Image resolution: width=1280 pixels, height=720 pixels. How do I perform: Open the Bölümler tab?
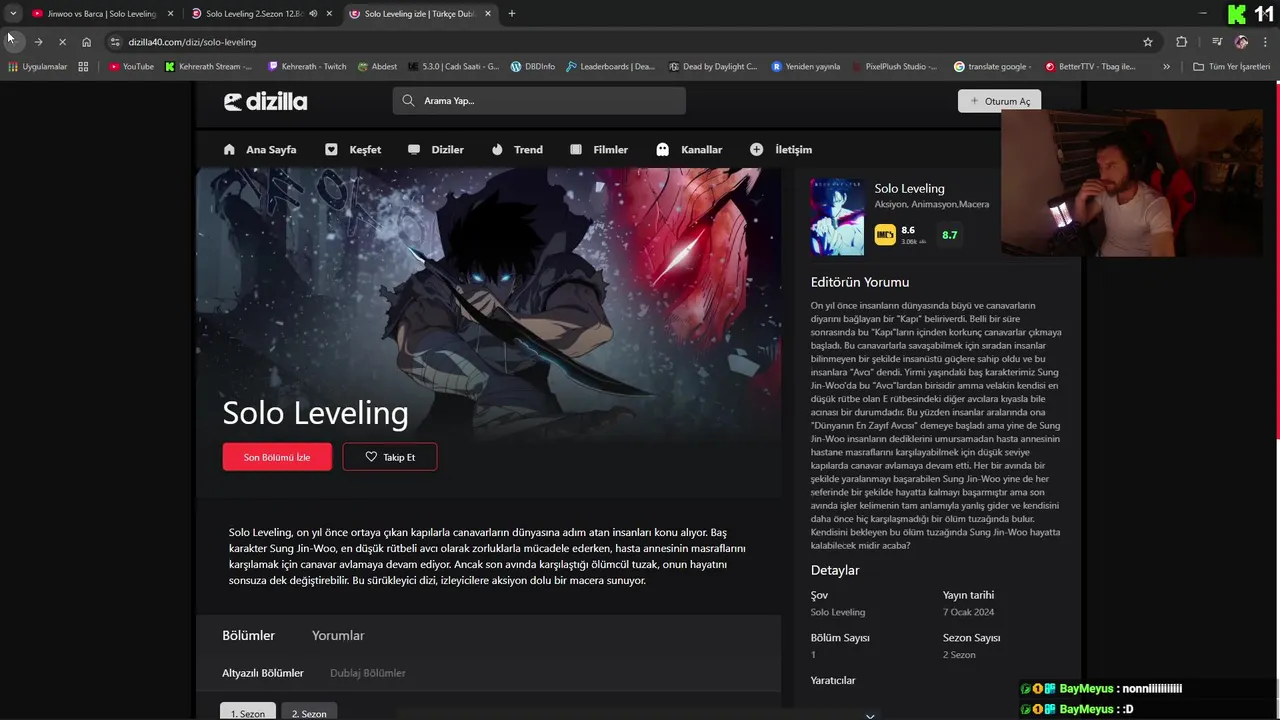248,636
